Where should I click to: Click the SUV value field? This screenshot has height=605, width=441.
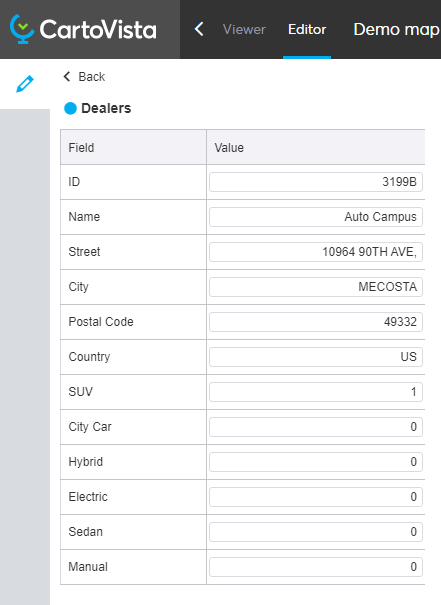tap(316, 392)
